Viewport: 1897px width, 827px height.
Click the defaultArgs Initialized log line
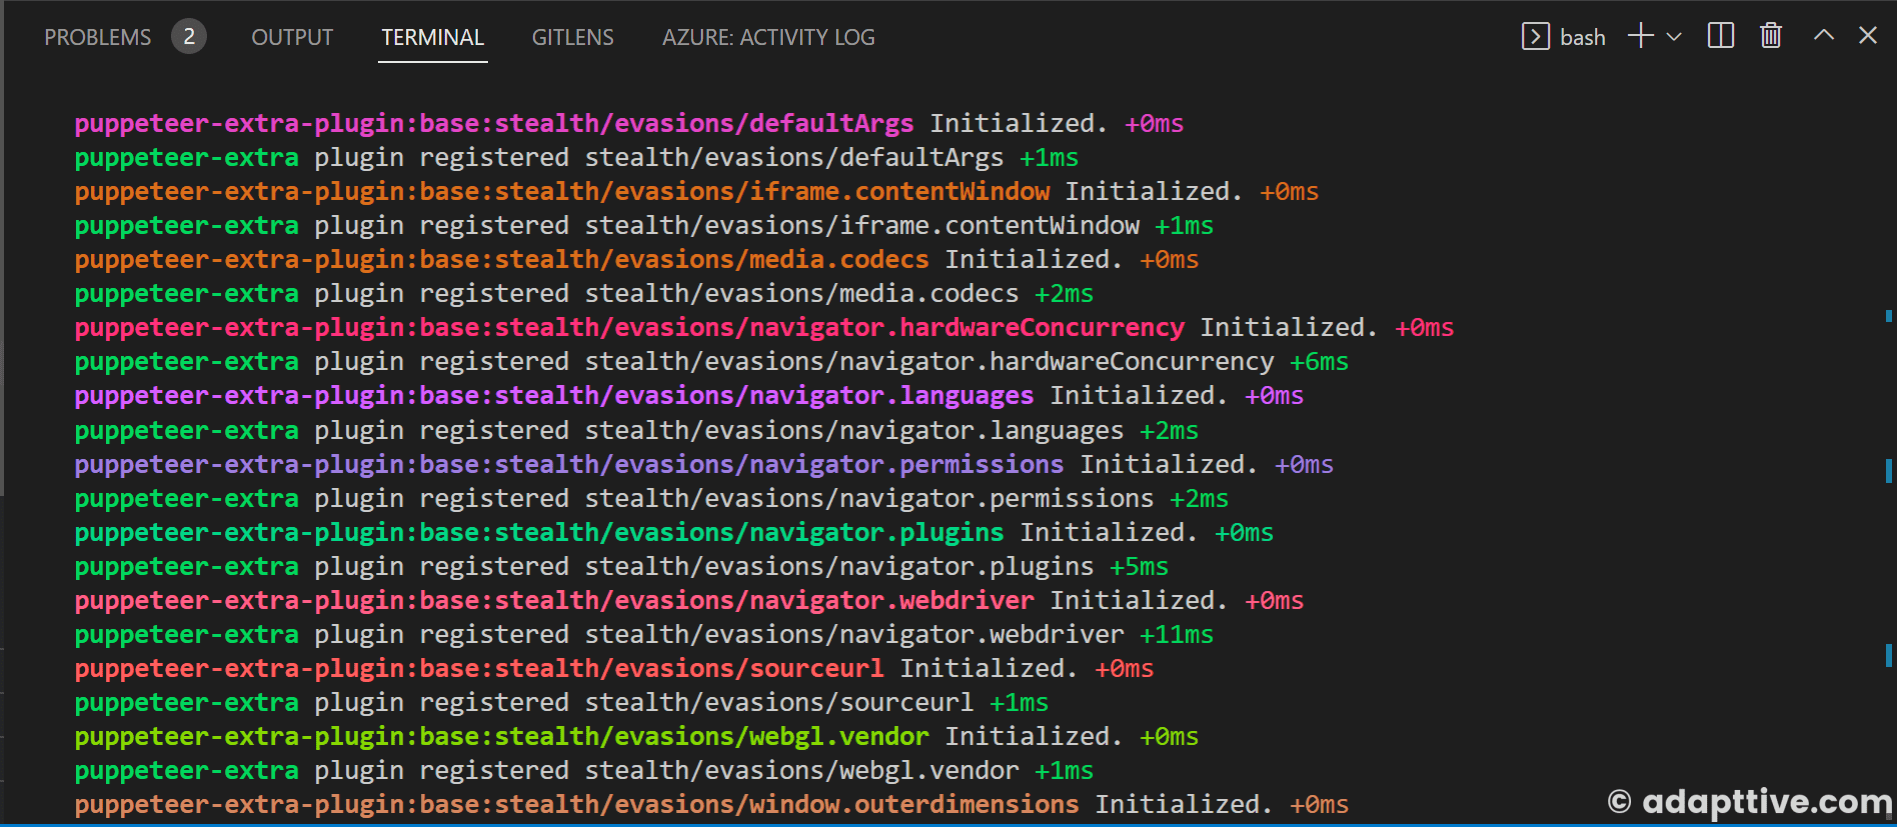[629, 124]
